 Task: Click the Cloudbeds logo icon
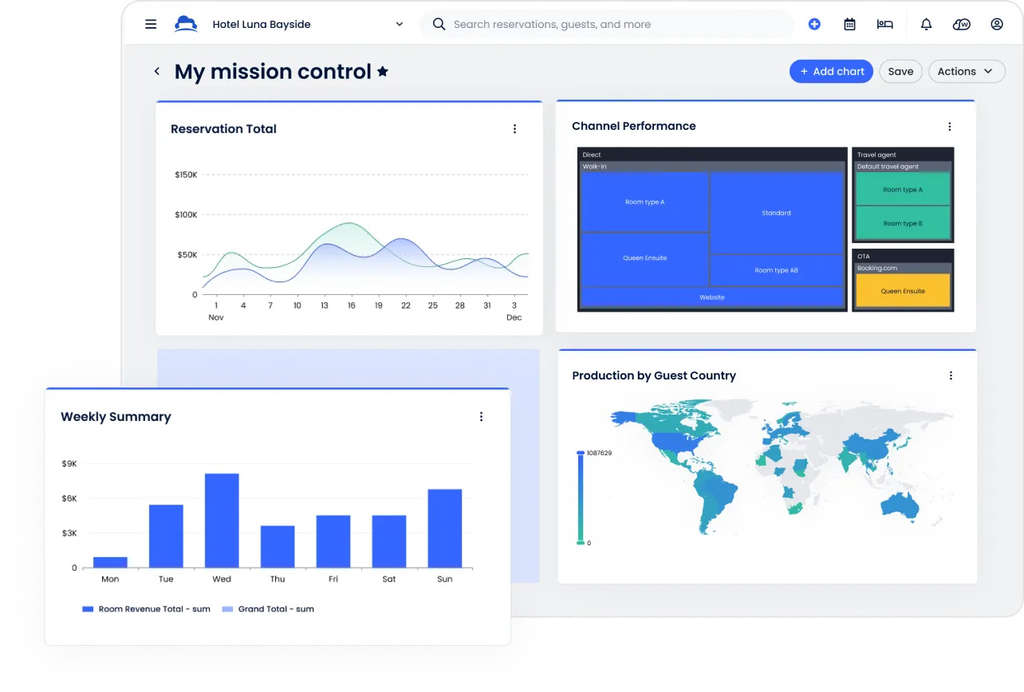click(186, 24)
